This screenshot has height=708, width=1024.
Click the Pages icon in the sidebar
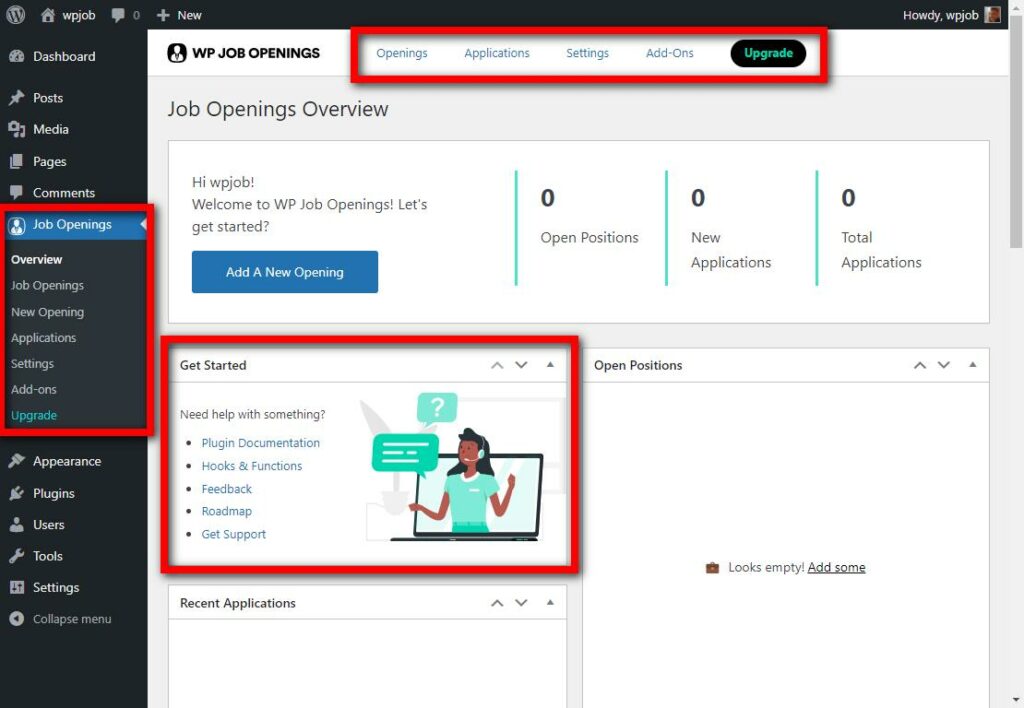17,161
